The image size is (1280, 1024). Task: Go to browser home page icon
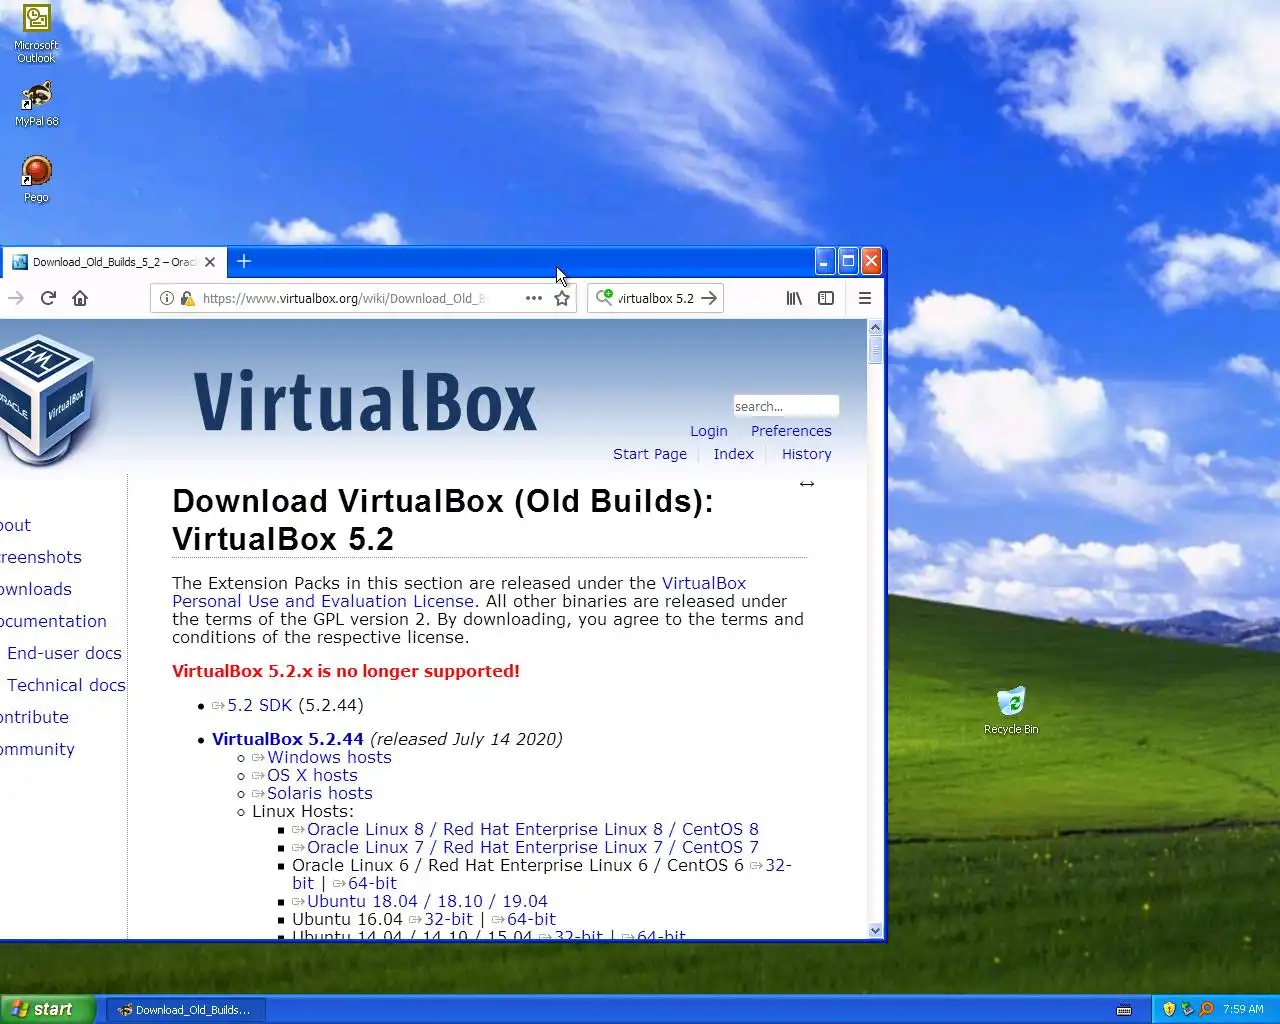pos(80,298)
